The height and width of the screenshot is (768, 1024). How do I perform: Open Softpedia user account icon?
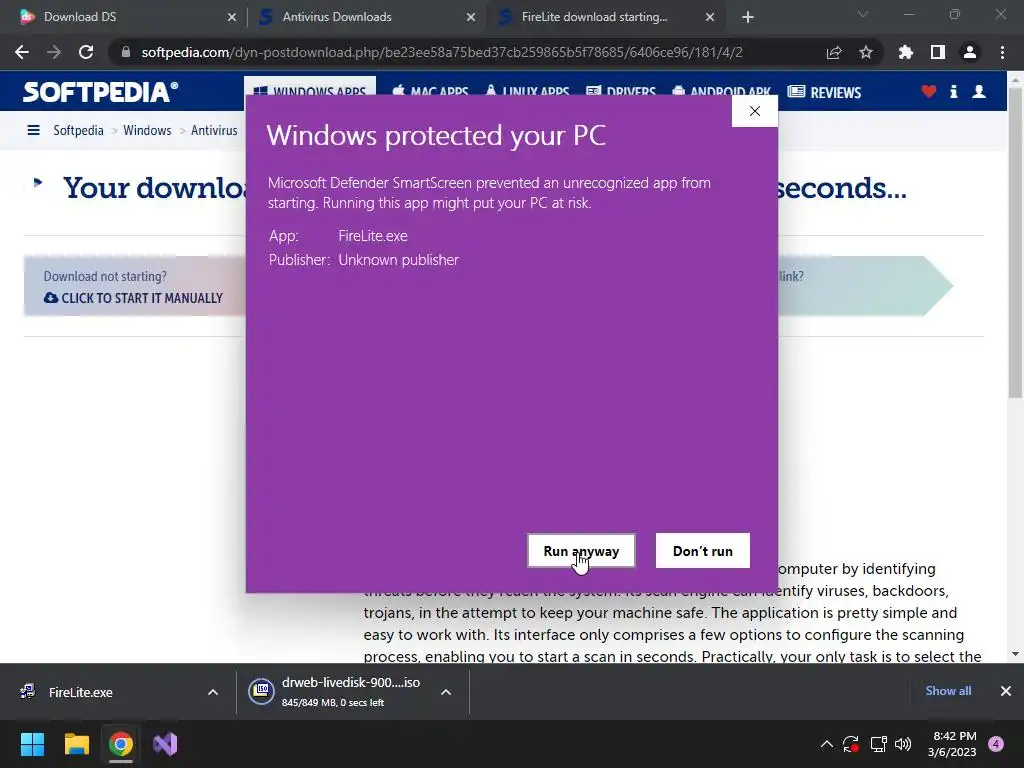pos(979,91)
